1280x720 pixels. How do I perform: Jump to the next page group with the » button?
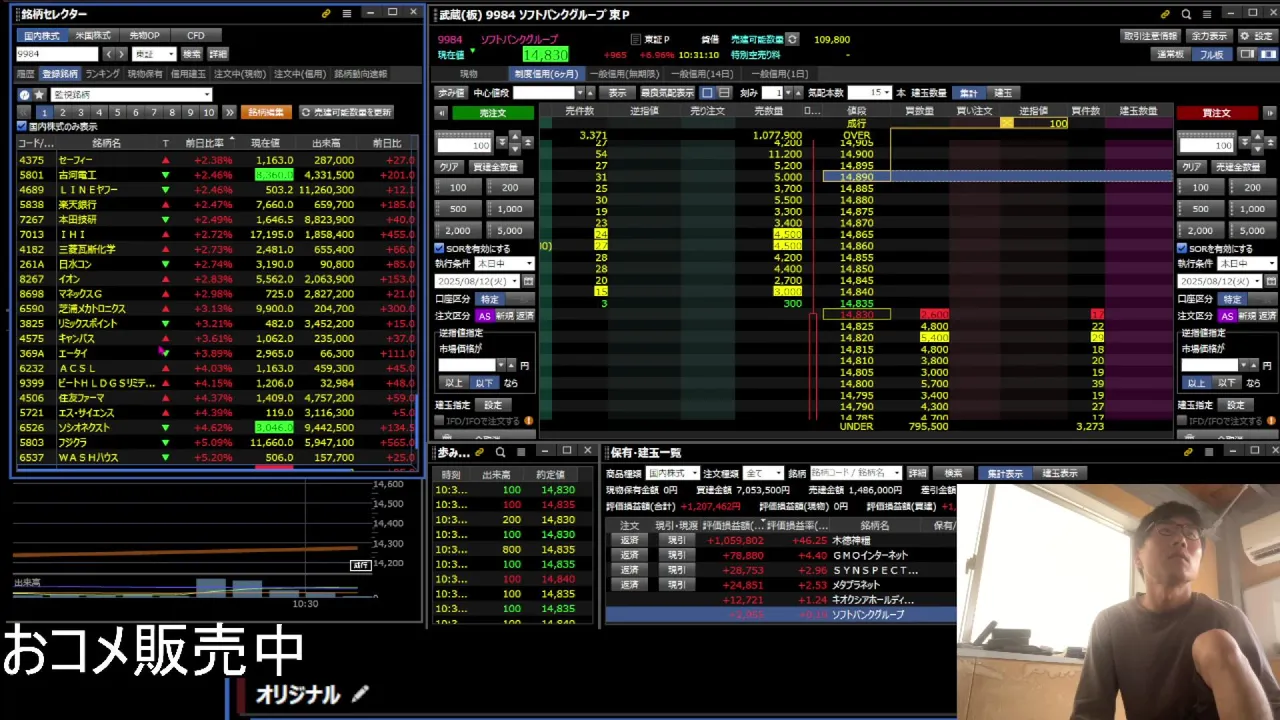(x=229, y=112)
